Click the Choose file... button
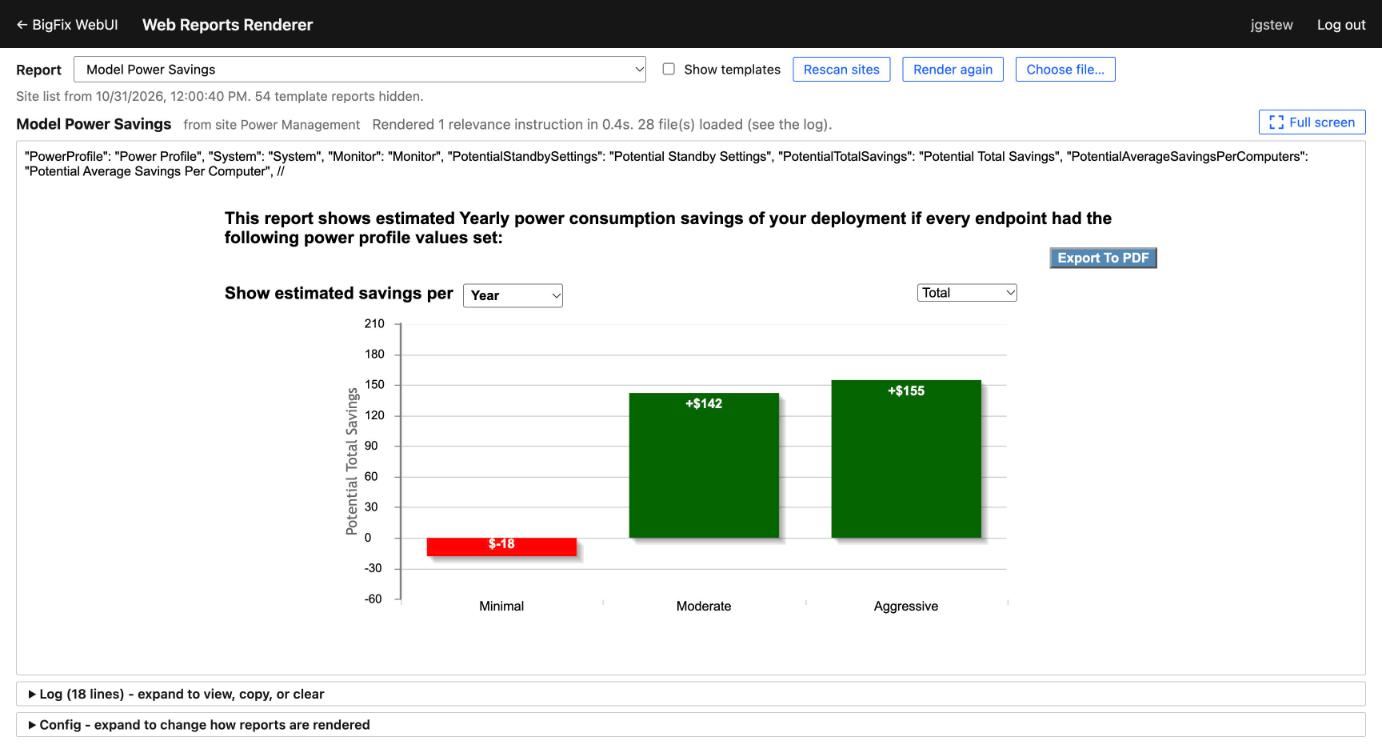Viewport: 1382px width, 749px height. [1066, 70]
